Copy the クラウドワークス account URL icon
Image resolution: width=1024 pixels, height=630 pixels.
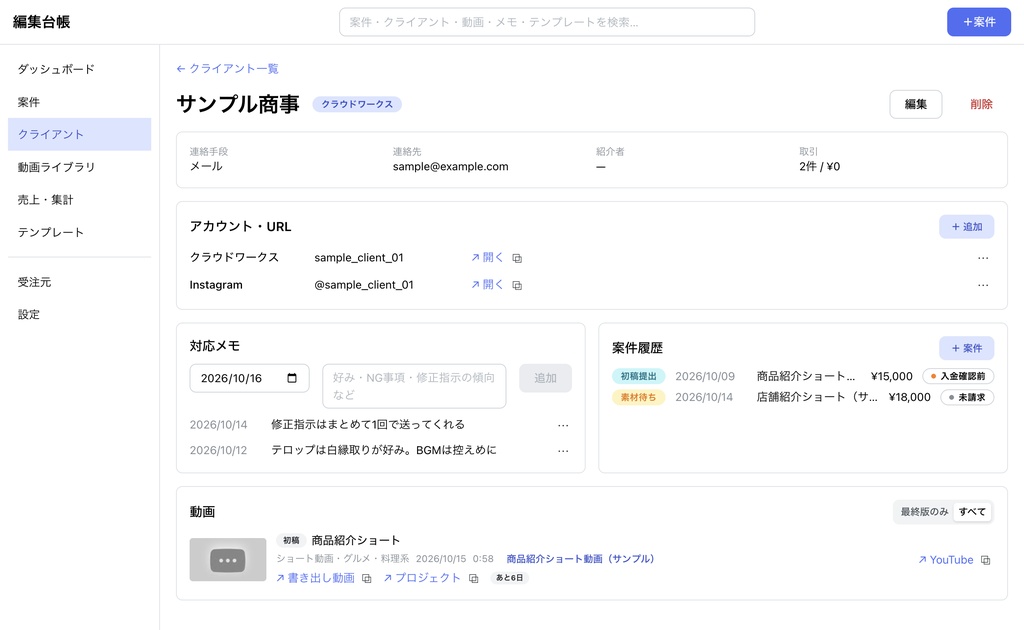[x=517, y=258]
